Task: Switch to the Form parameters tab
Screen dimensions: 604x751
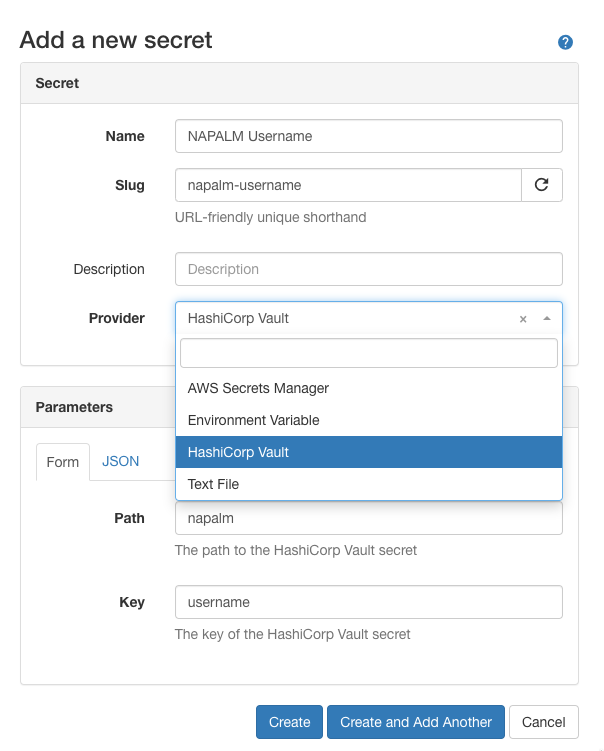Action: (63, 462)
